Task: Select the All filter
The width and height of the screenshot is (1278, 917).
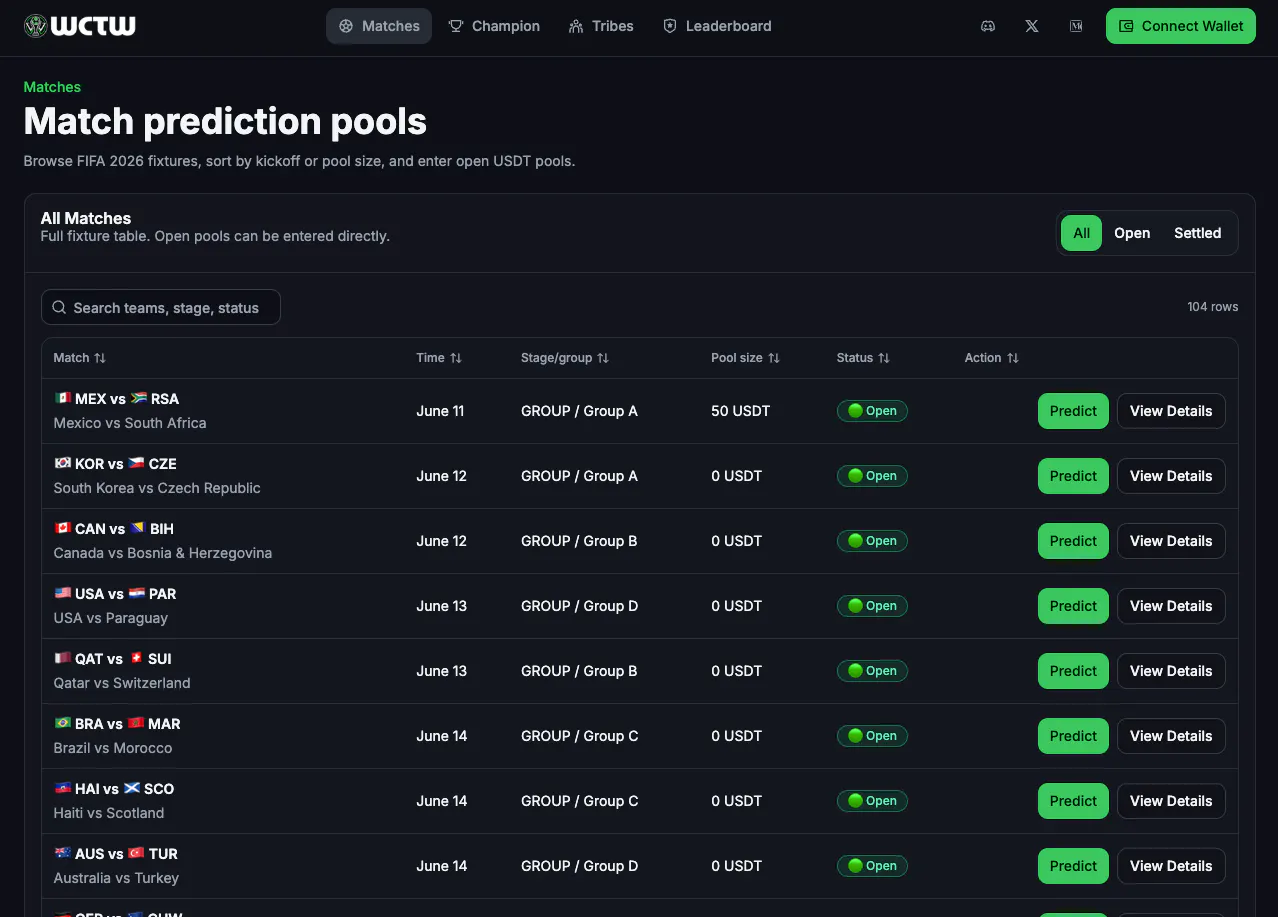Action: pyautogui.click(x=1081, y=233)
